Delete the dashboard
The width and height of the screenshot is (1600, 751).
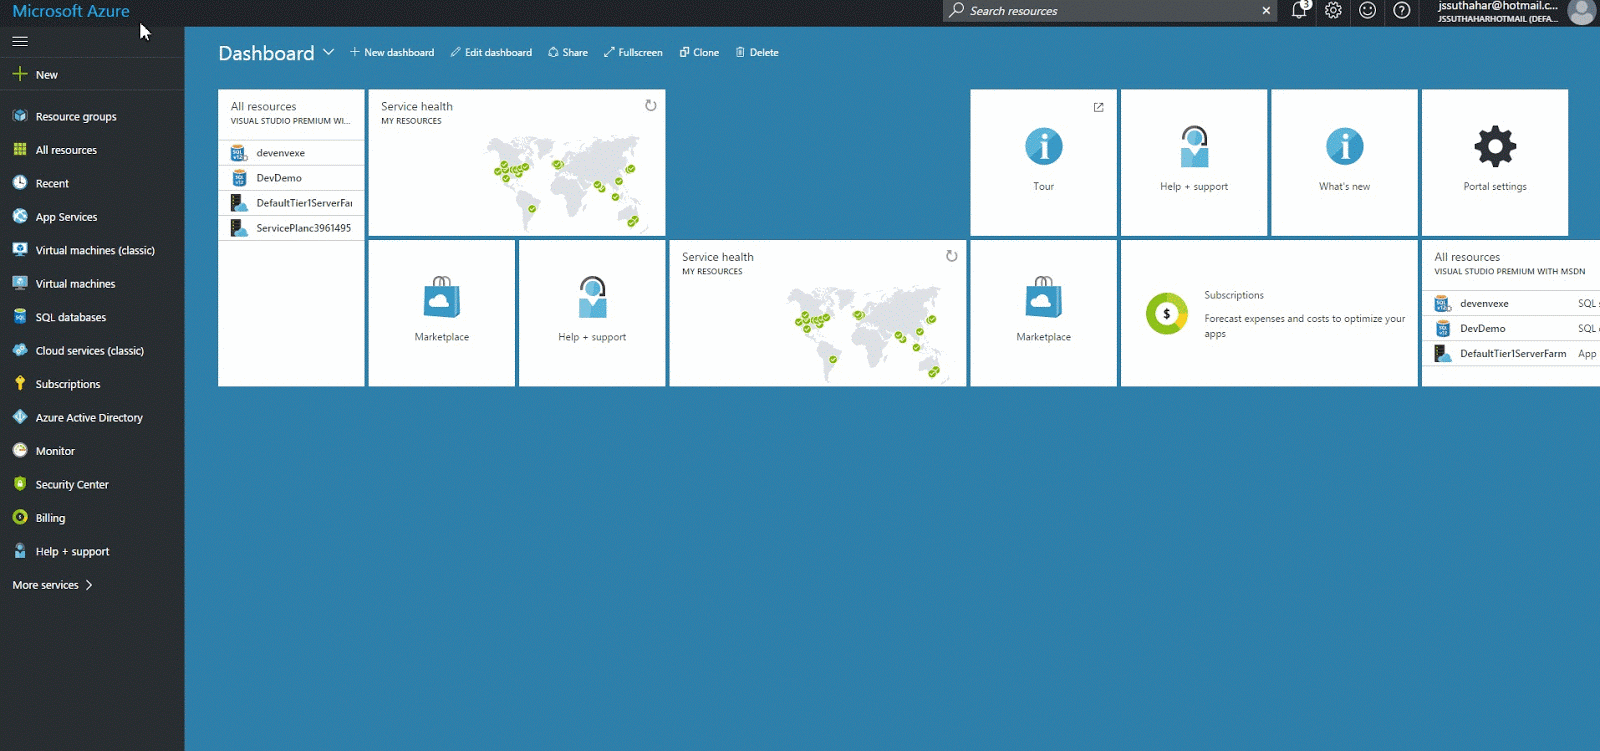coord(757,52)
